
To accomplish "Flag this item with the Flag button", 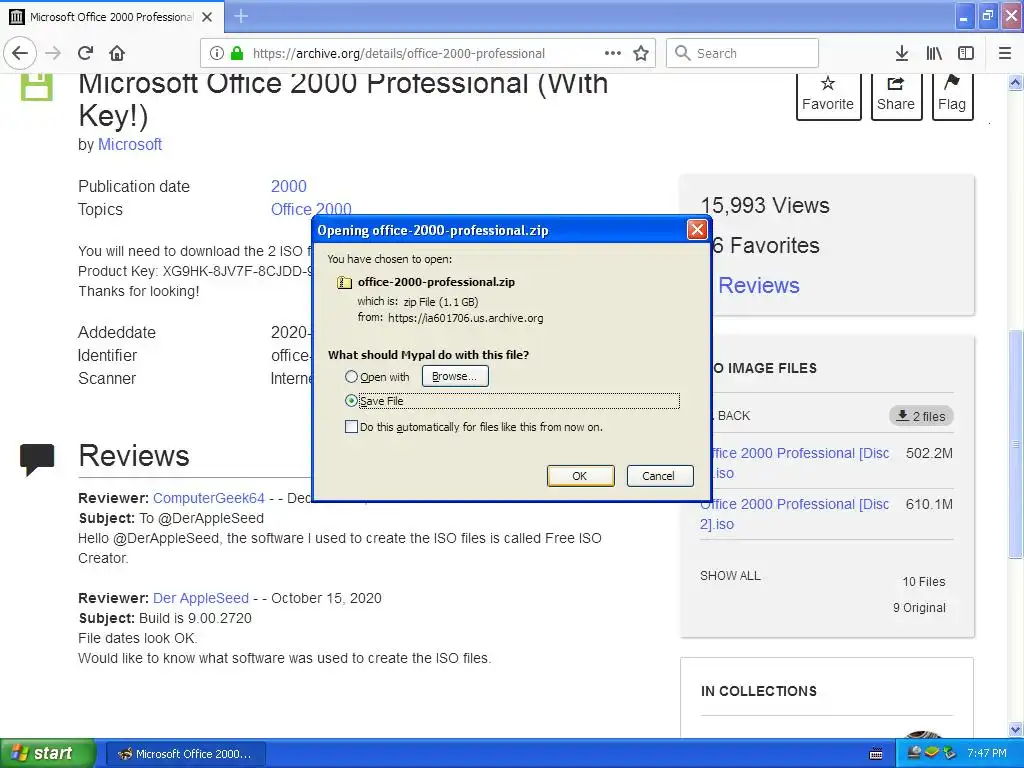I will [952, 95].
